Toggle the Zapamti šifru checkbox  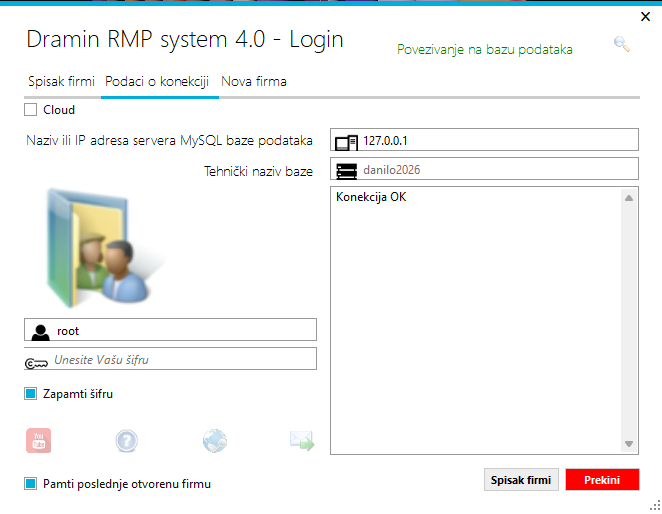(30, 394)
